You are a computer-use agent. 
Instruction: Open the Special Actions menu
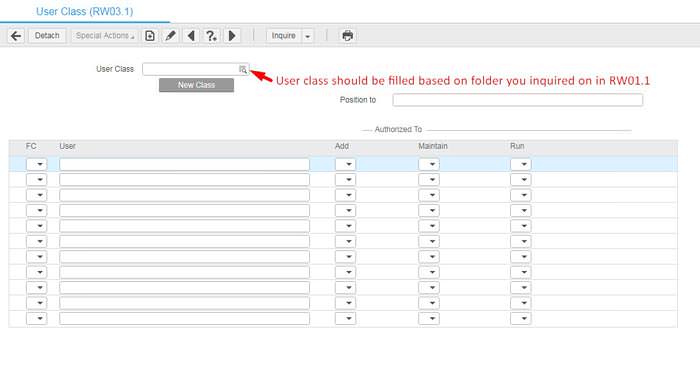[x=104, y=36]
